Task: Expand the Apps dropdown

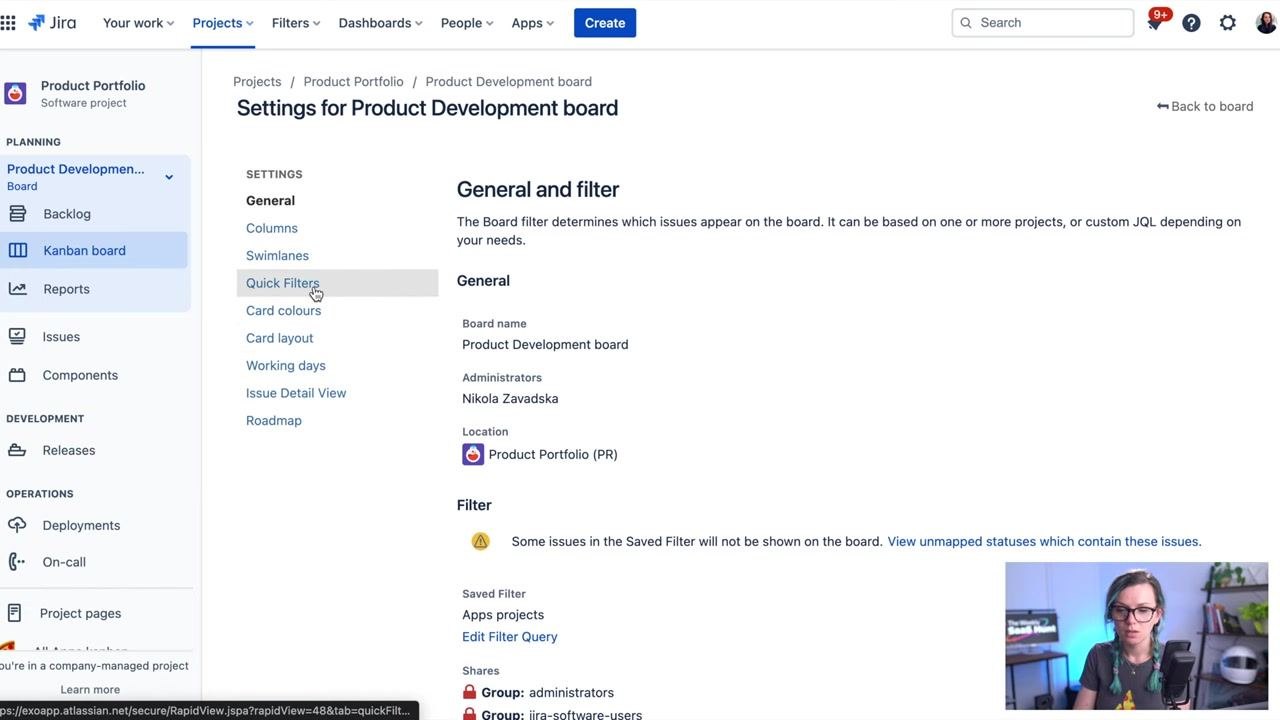Action: click(532, 23)
